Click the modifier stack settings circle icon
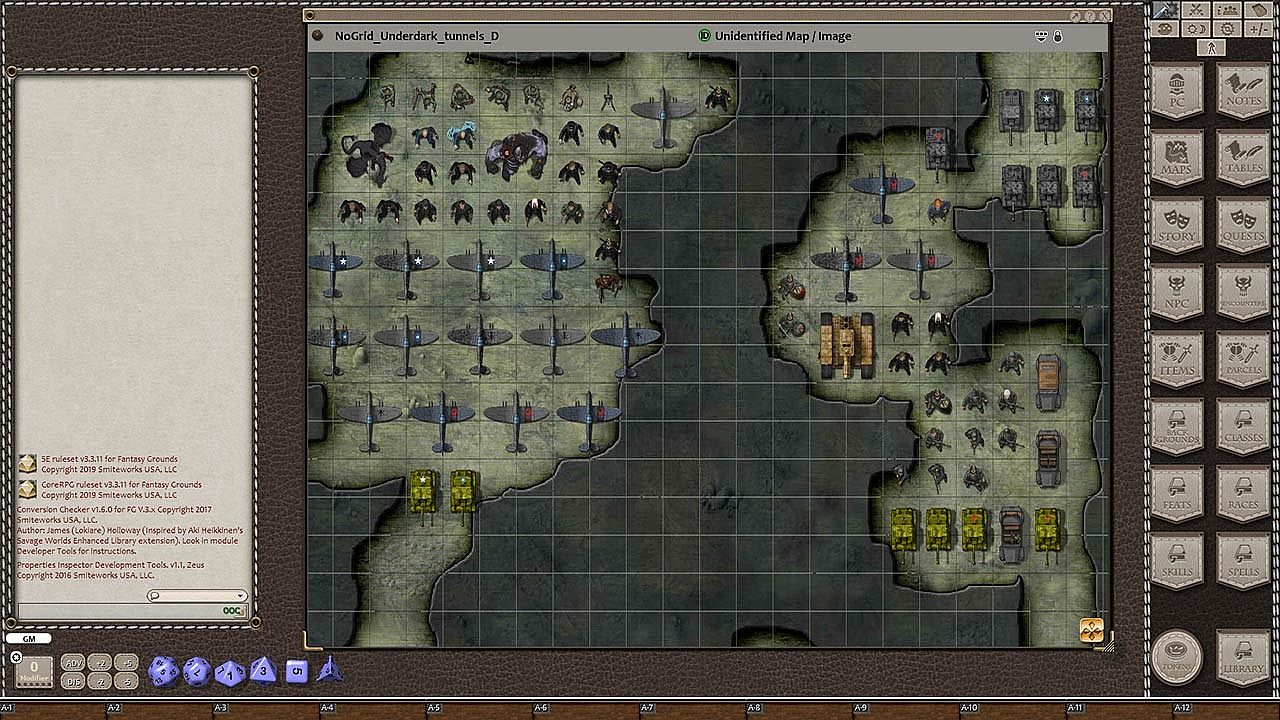1280x720 pixels. coord(16,657)
